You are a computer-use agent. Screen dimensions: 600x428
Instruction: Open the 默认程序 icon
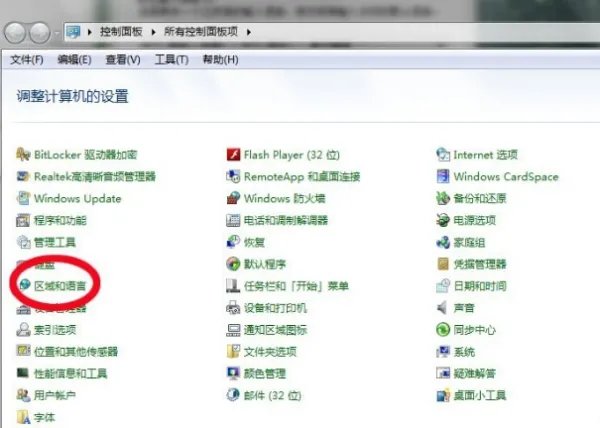(x=233, y=264)
